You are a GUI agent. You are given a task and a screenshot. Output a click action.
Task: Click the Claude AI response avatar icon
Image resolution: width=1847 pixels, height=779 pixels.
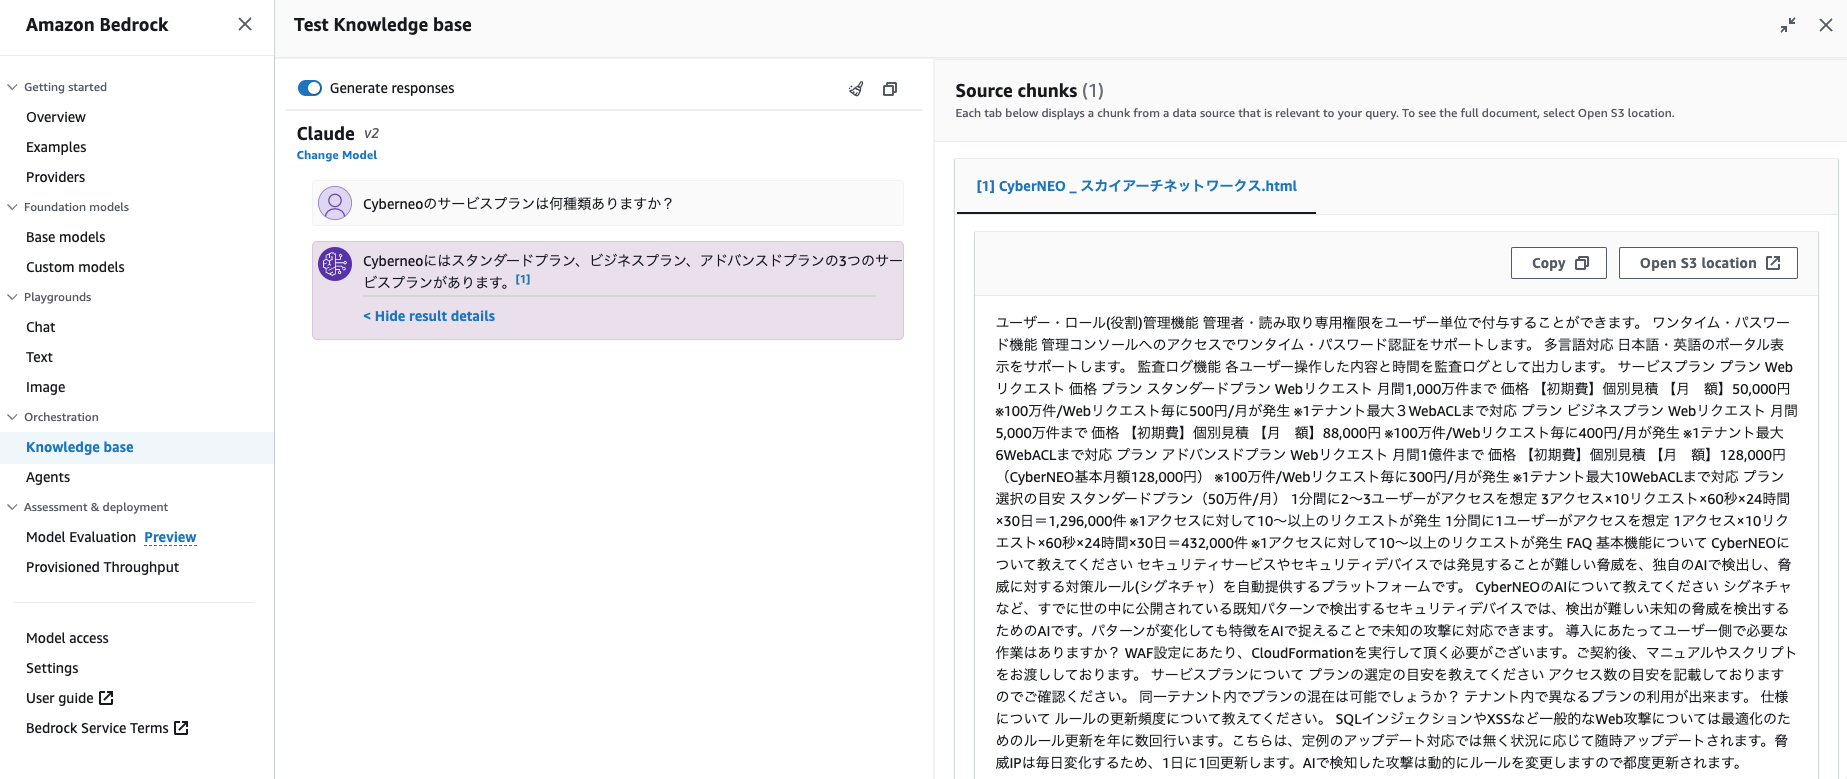point(335,264)
